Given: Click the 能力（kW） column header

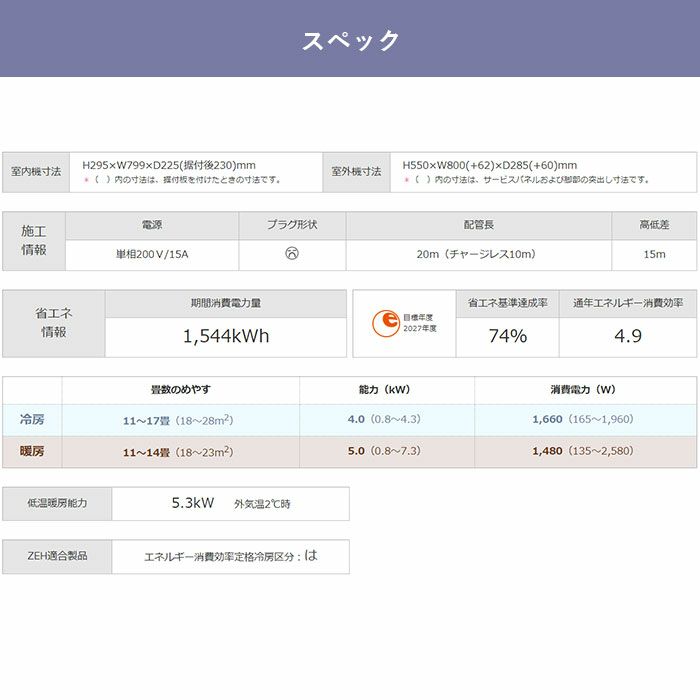Looking at the screenshot, I should coord(386,389).
